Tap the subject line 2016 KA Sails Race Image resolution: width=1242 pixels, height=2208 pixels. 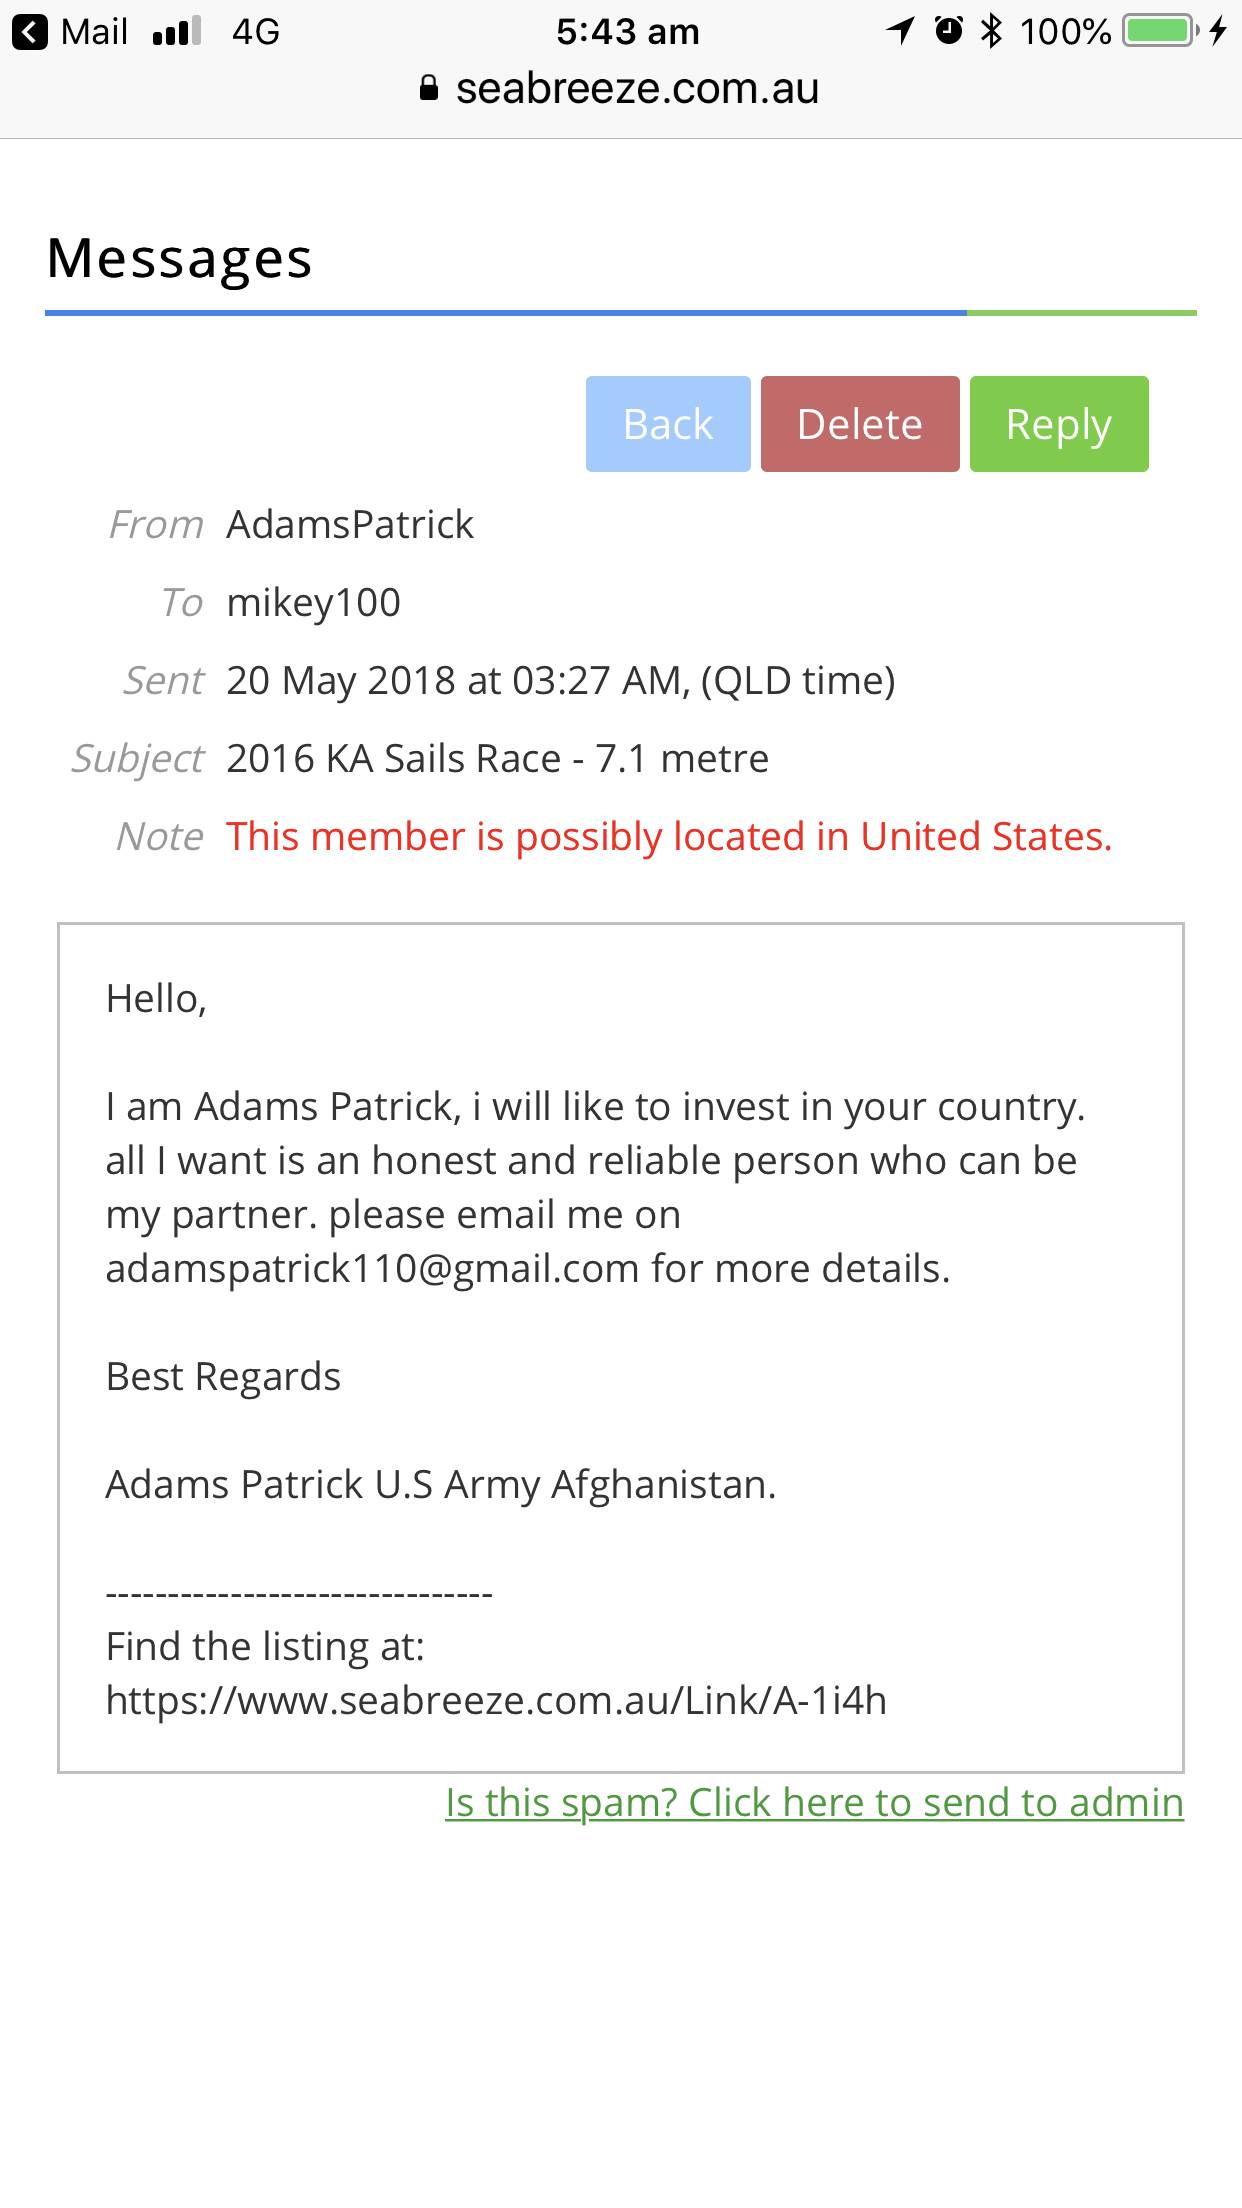click(x=497, y=759)
